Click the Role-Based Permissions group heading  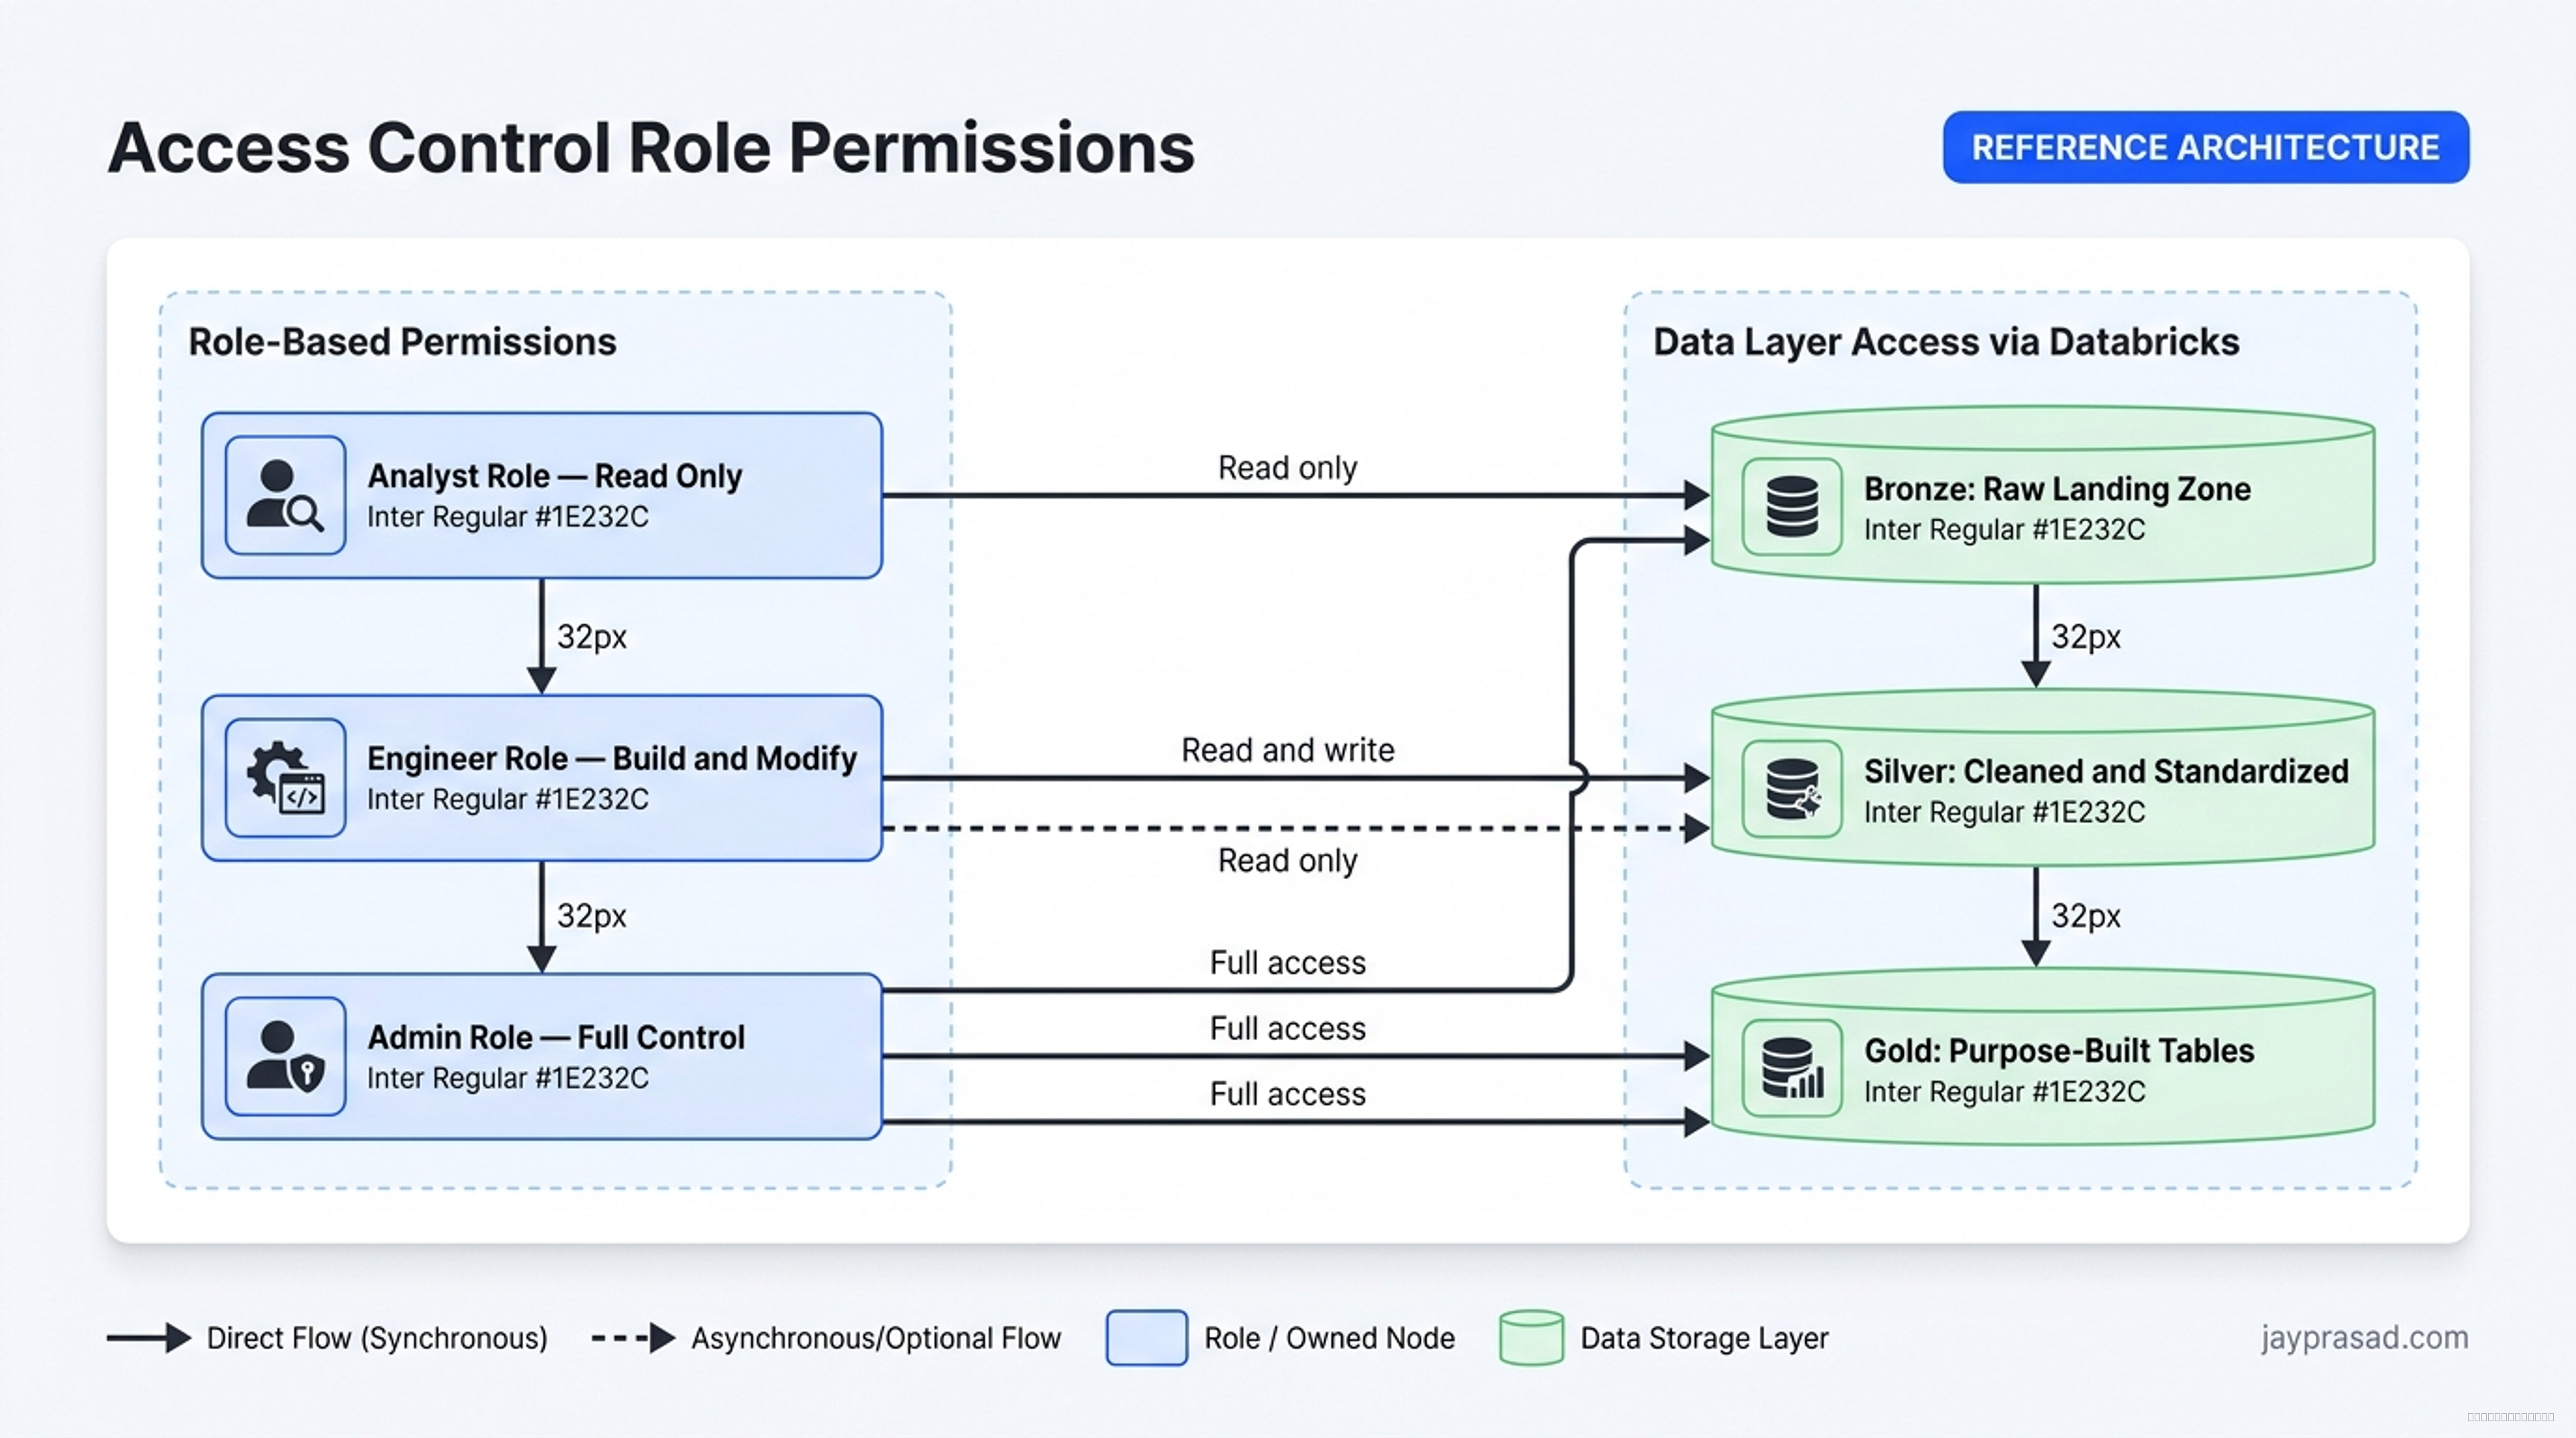pyautogui.click(x=402, y=342)
